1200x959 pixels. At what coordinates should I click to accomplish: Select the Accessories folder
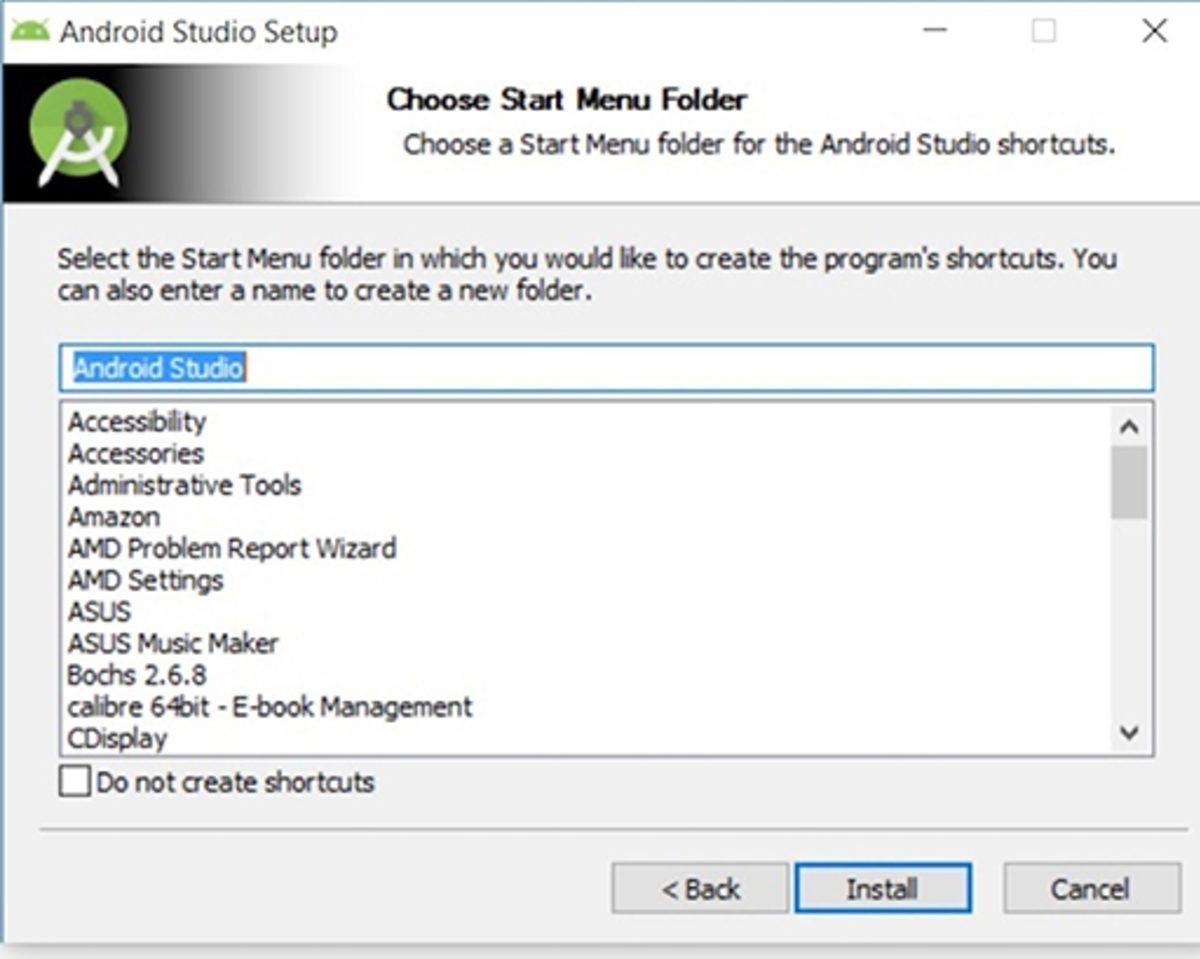click(134, 454)
